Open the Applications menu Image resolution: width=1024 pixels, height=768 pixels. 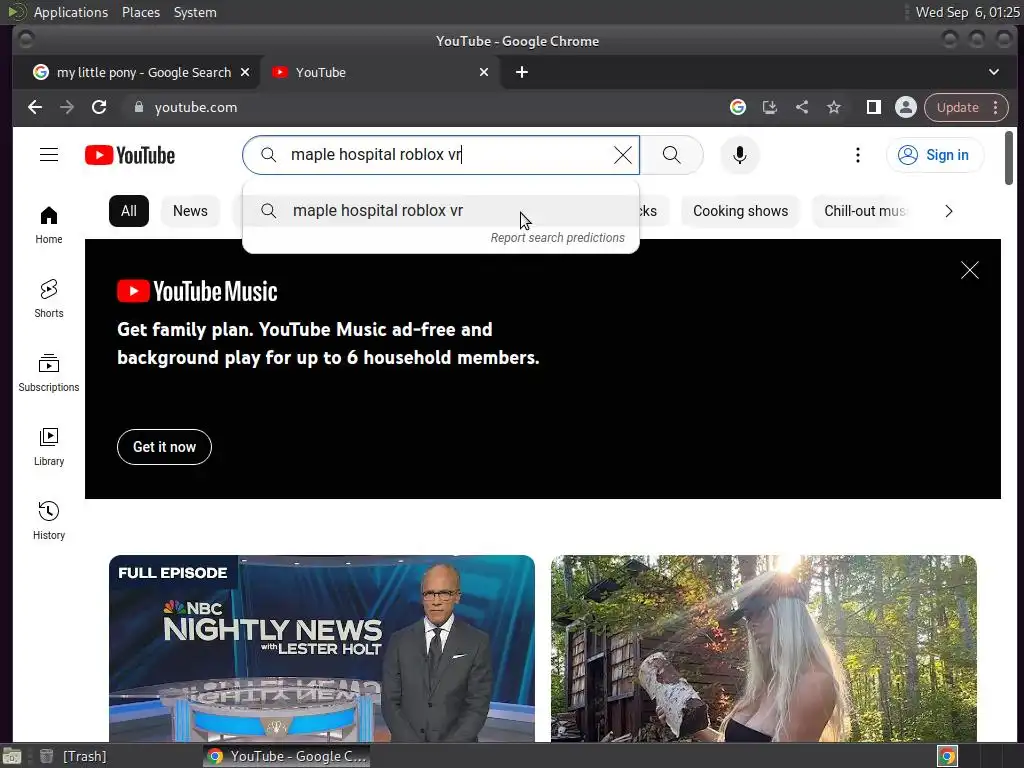click(71, 12)
